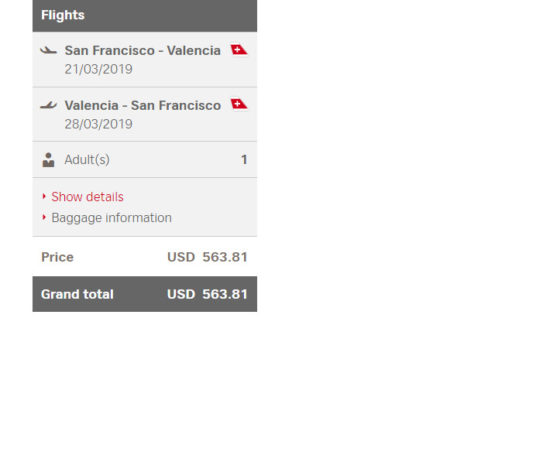
Task: Click the 21/03/2019 departure date
Action: pos(99,69)
